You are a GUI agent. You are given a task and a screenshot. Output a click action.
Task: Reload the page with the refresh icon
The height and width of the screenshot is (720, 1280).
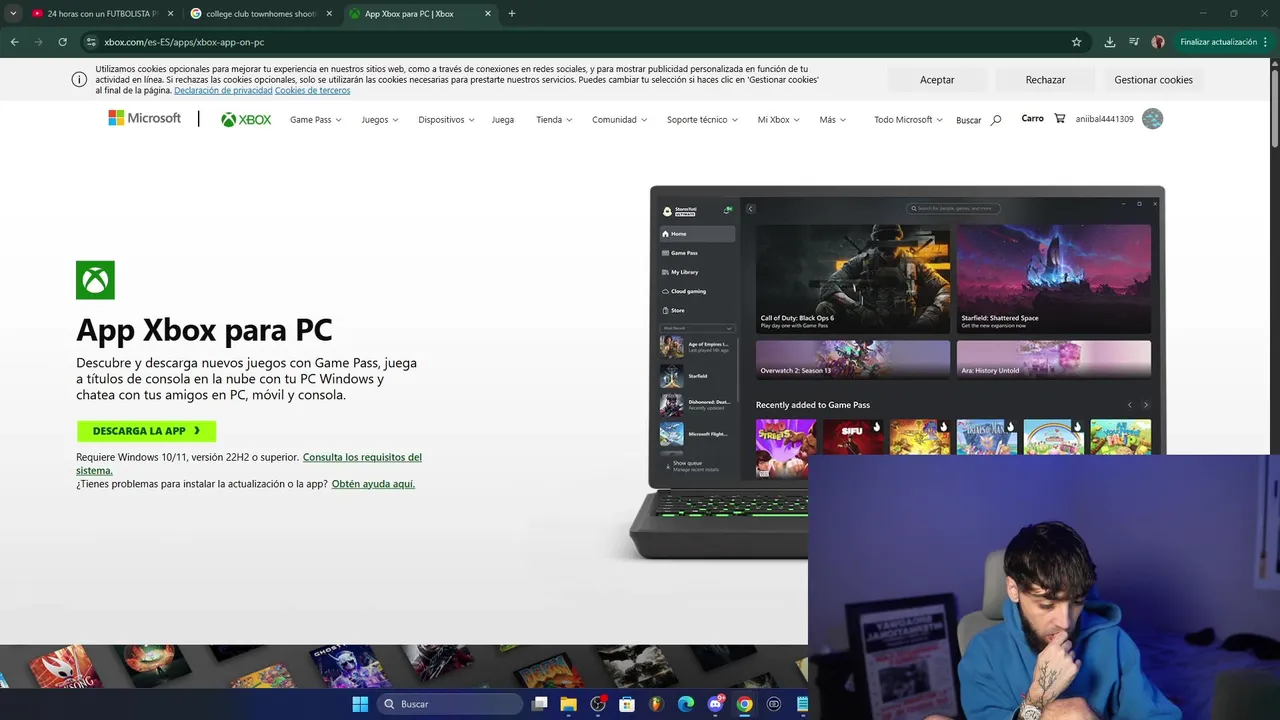point(62,42)
